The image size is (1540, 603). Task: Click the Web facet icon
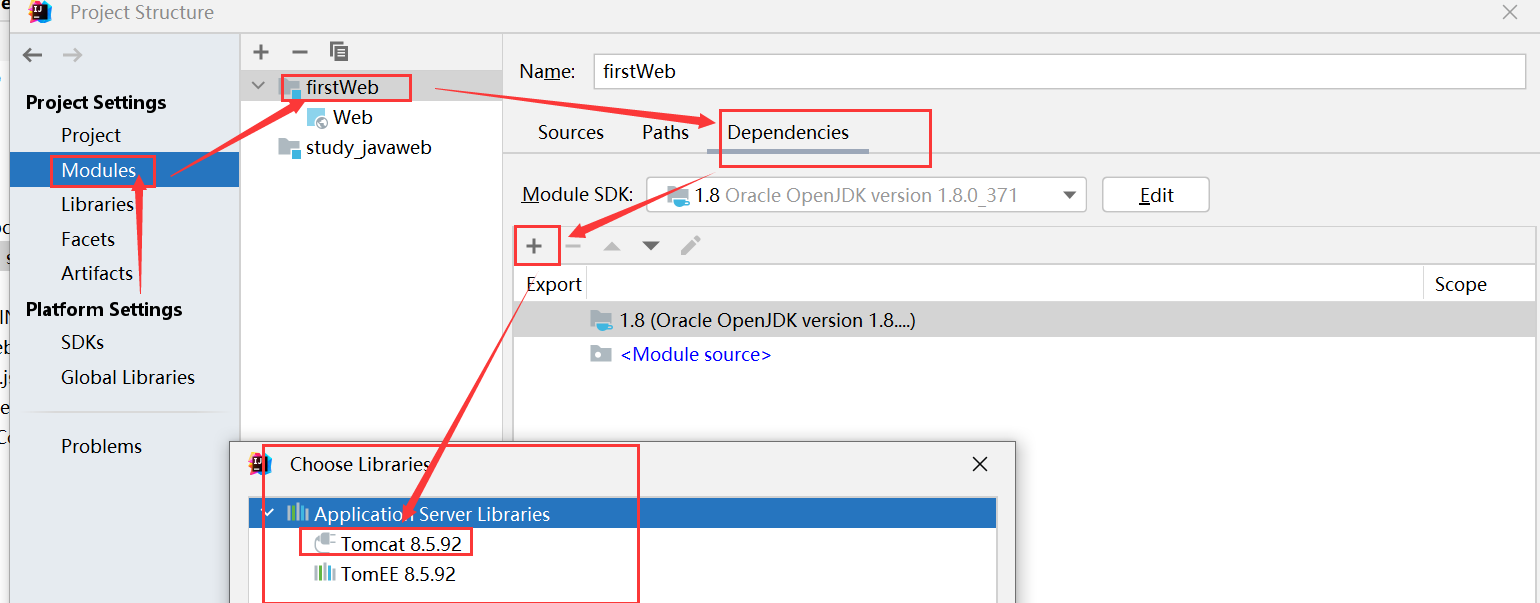[317, 118]
